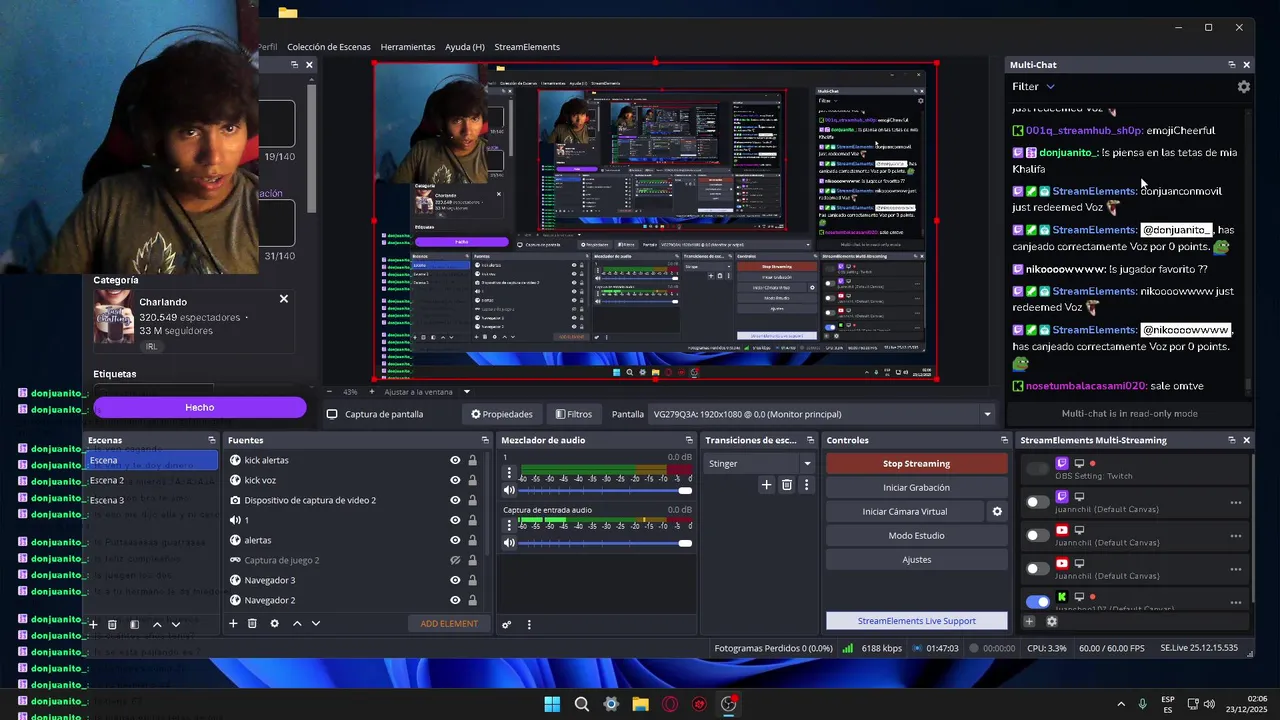
Task: Open the StreamElements menu
Action: (x=527, y=47)
